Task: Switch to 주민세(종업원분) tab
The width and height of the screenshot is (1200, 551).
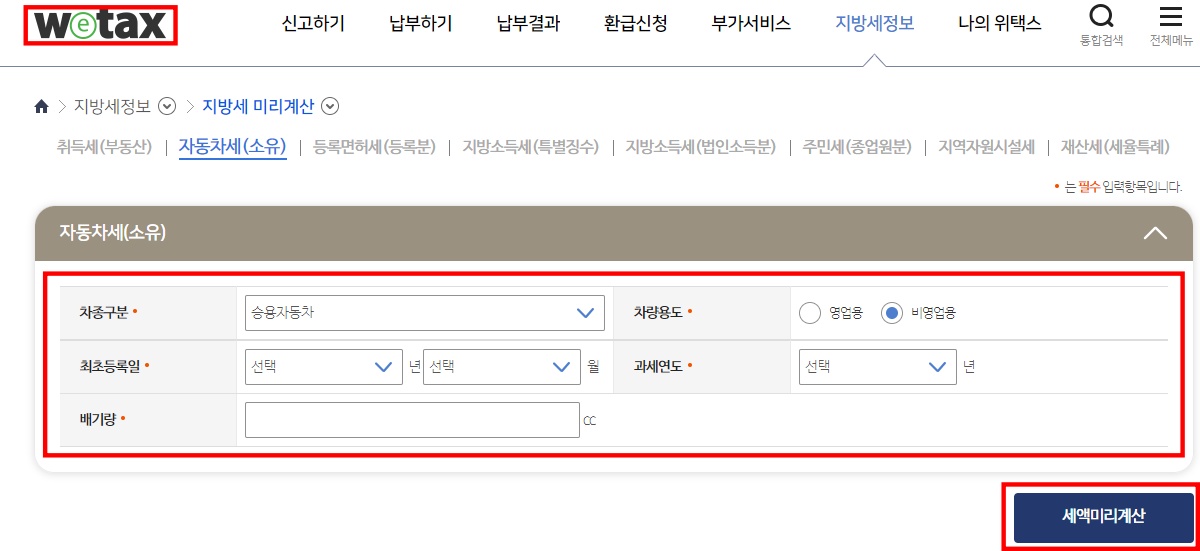Action: [x=857, y=147]
